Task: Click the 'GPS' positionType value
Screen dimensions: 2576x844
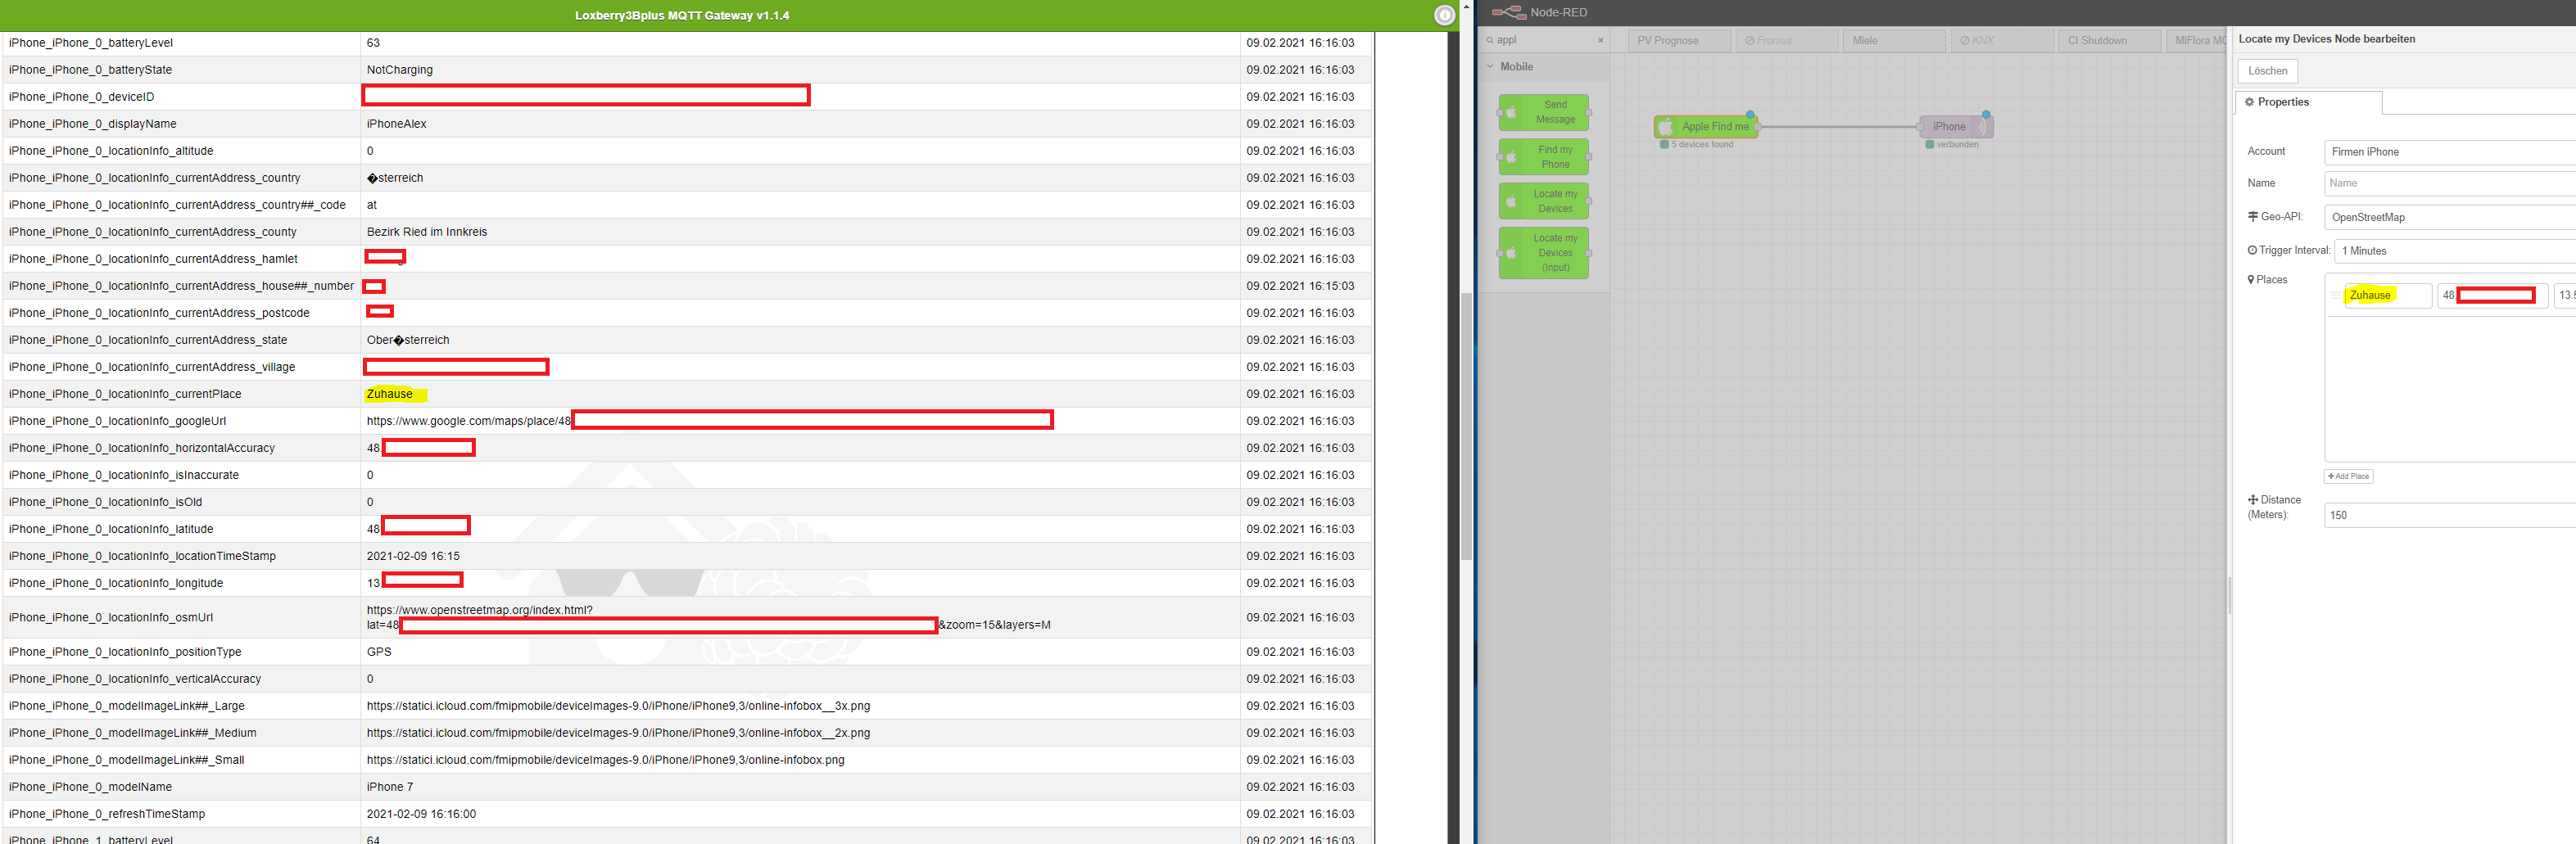Action: point(379,652)
